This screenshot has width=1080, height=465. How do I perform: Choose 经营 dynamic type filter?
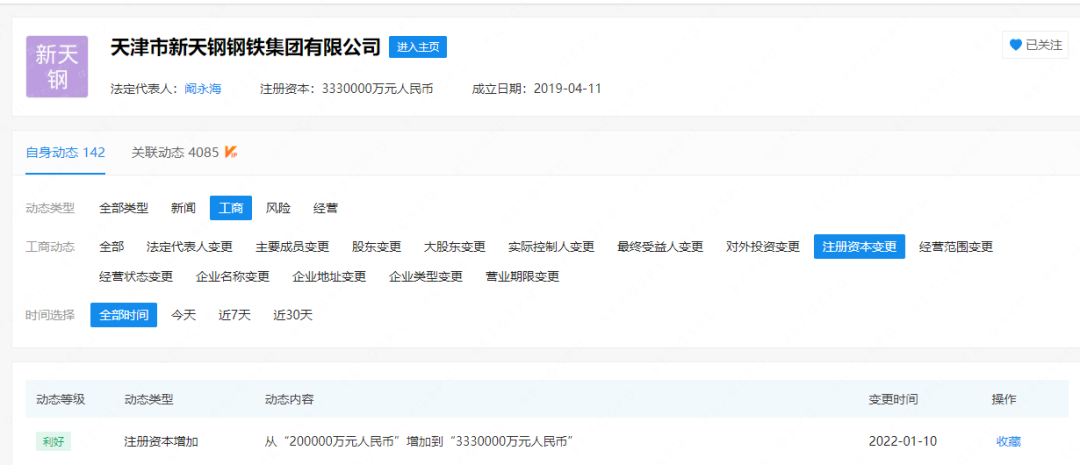coord(325,208)
